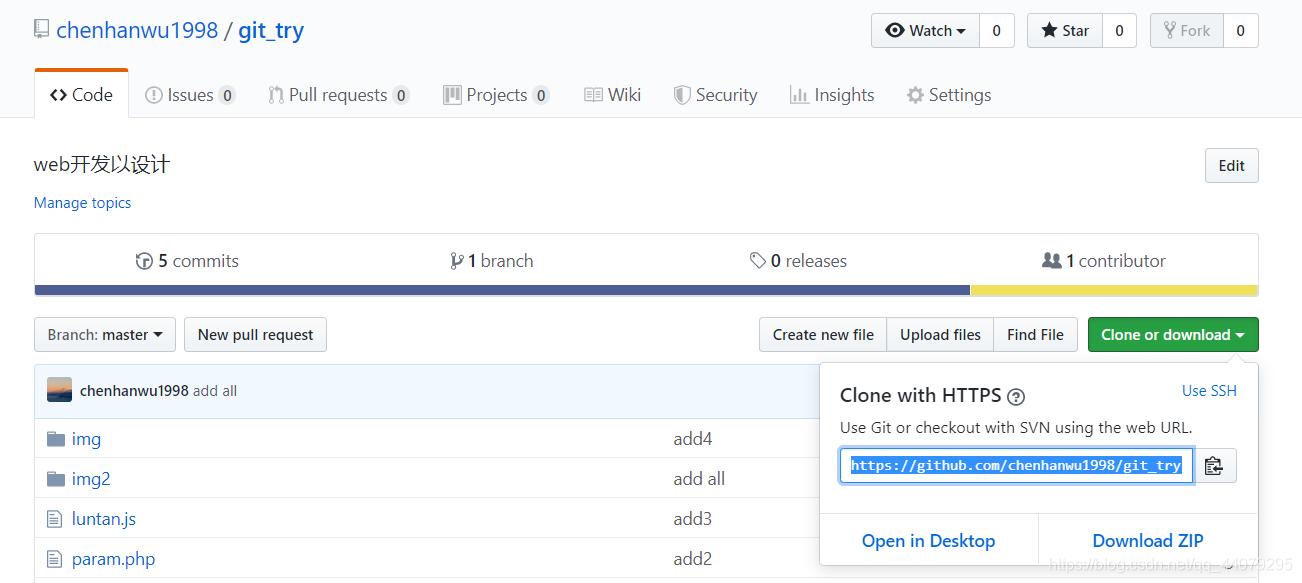Click the clone URL input field
Viewport: 1302px width, 583px height.
pyautogui.click(x=1016, y=466)
